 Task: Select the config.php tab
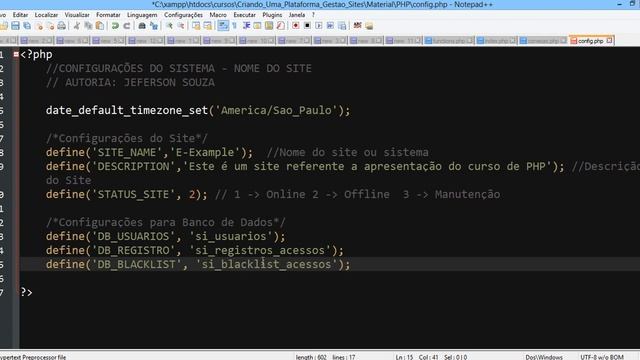(x=591, y=41)
